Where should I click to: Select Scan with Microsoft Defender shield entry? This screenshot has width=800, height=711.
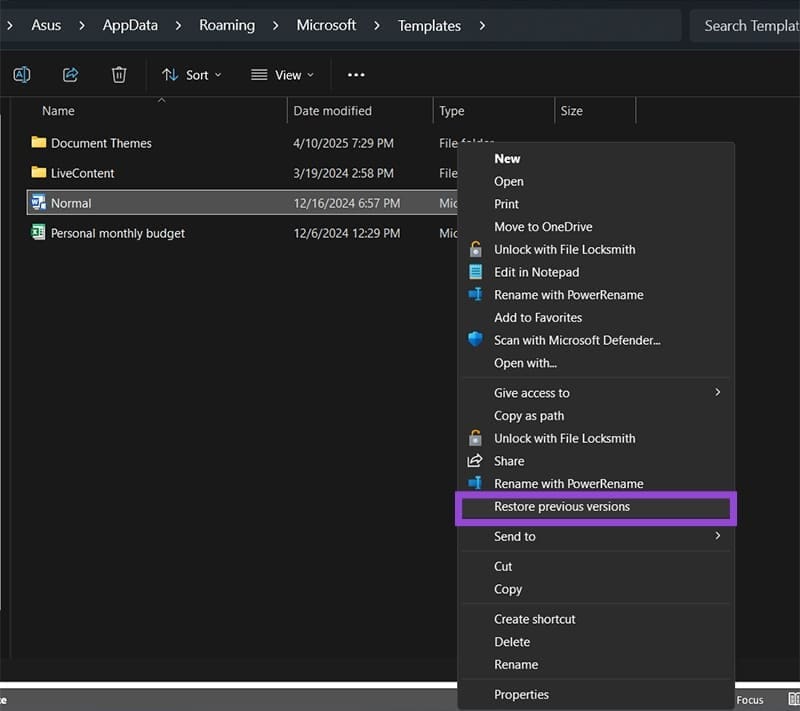577,340
